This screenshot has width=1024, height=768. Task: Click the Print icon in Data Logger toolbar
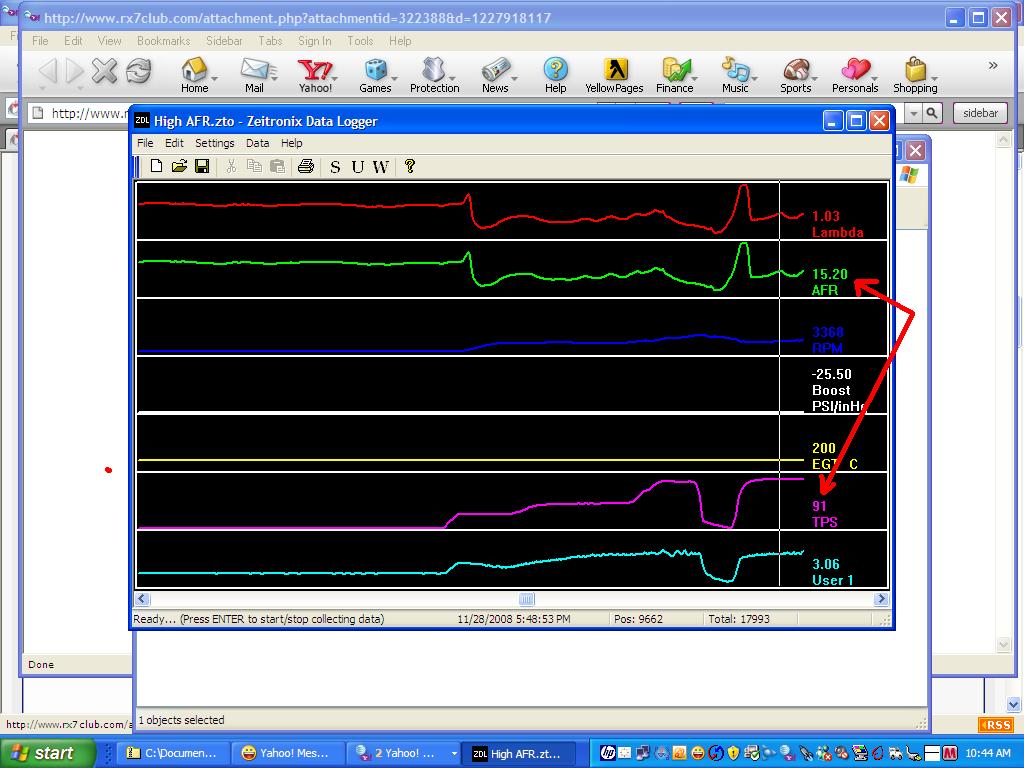306,166
